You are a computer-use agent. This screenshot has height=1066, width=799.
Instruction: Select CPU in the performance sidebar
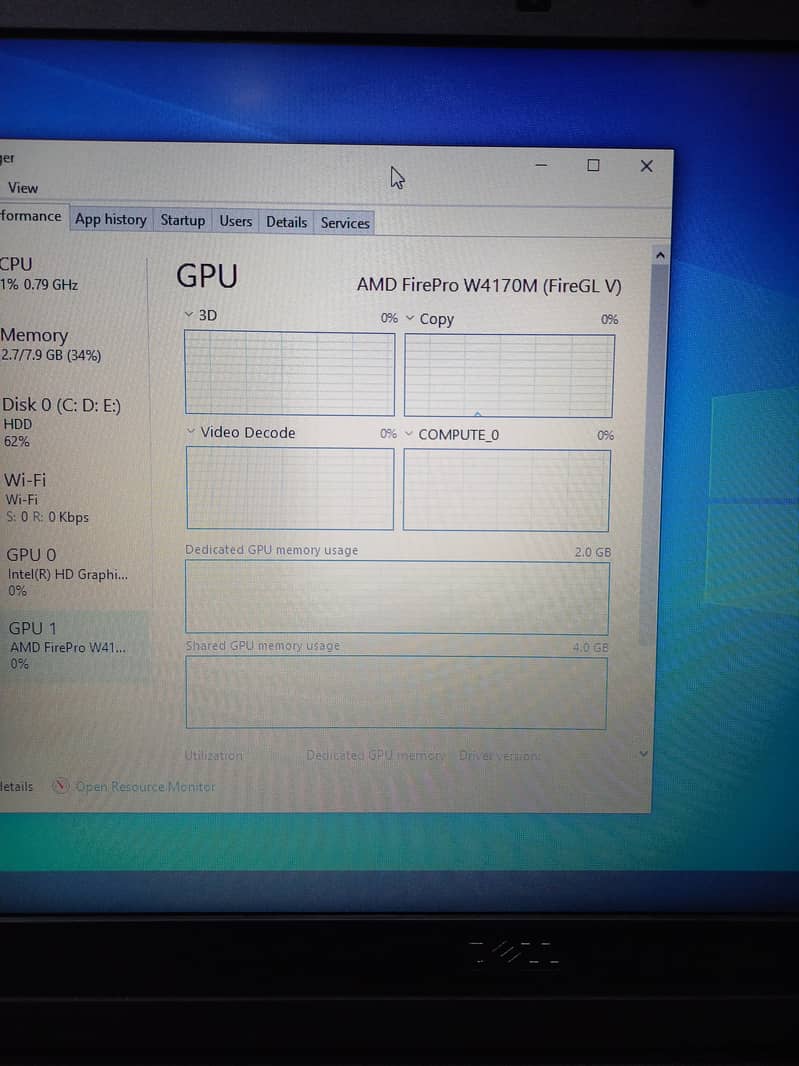[40, 274]
